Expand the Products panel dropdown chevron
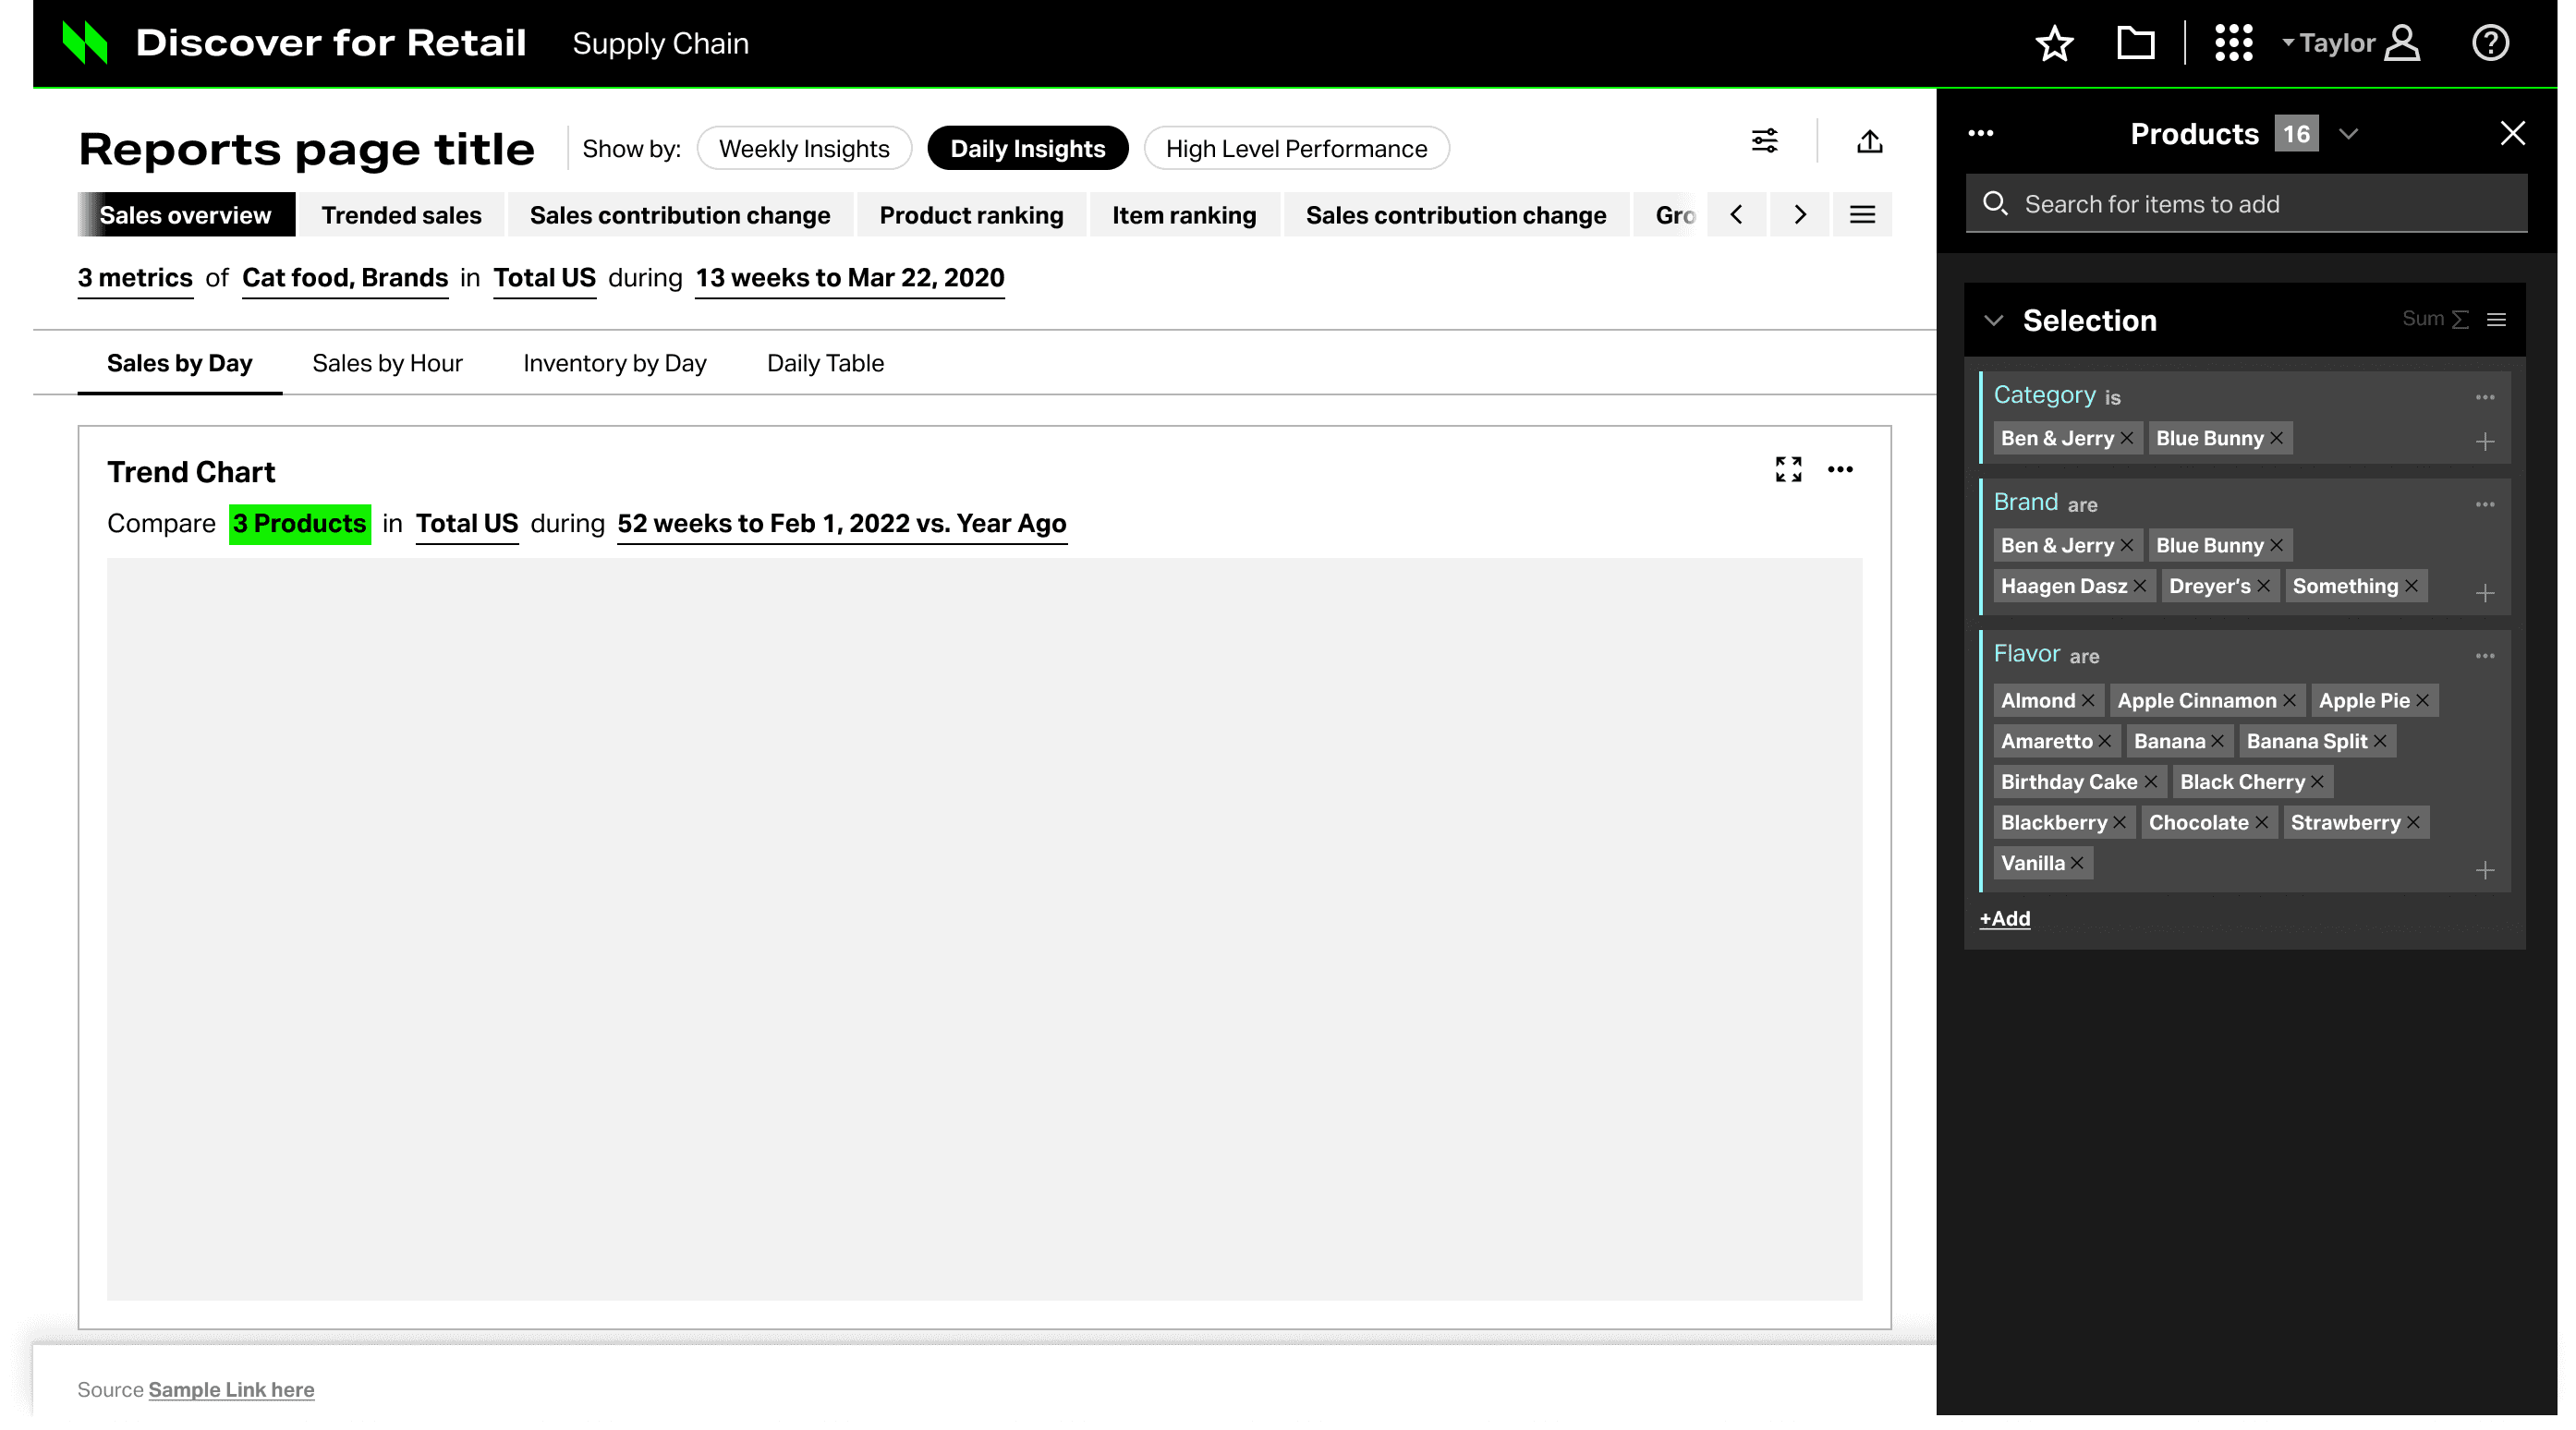 (2349, 134)
